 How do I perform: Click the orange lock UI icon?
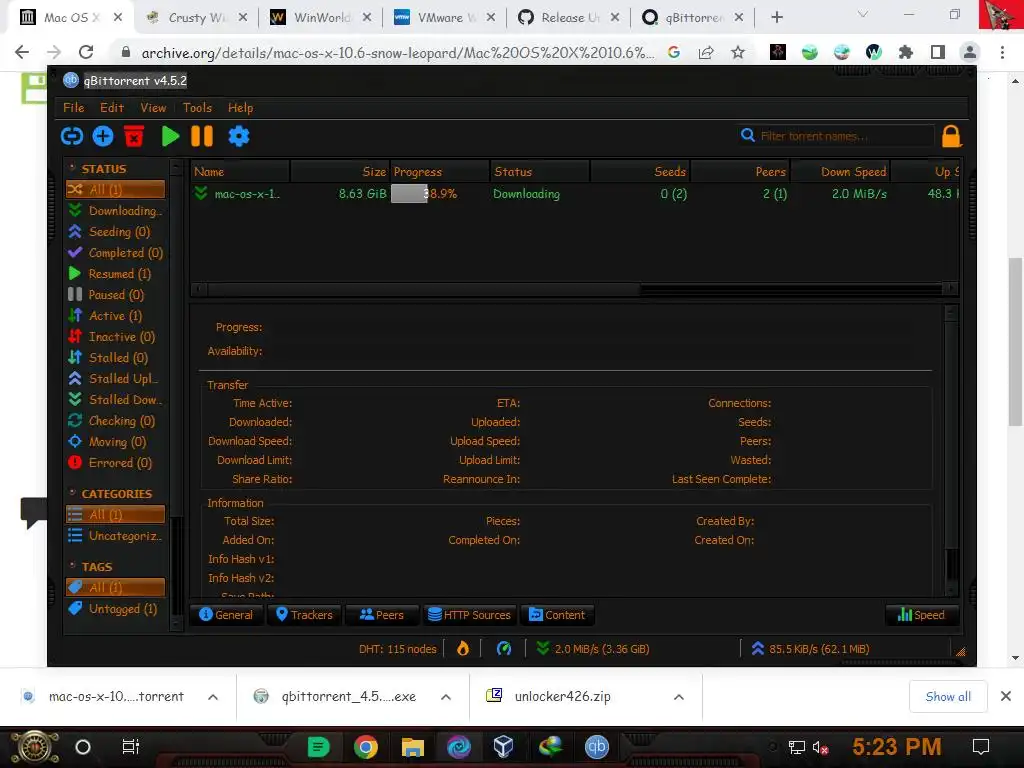click(x=952, y=136)
